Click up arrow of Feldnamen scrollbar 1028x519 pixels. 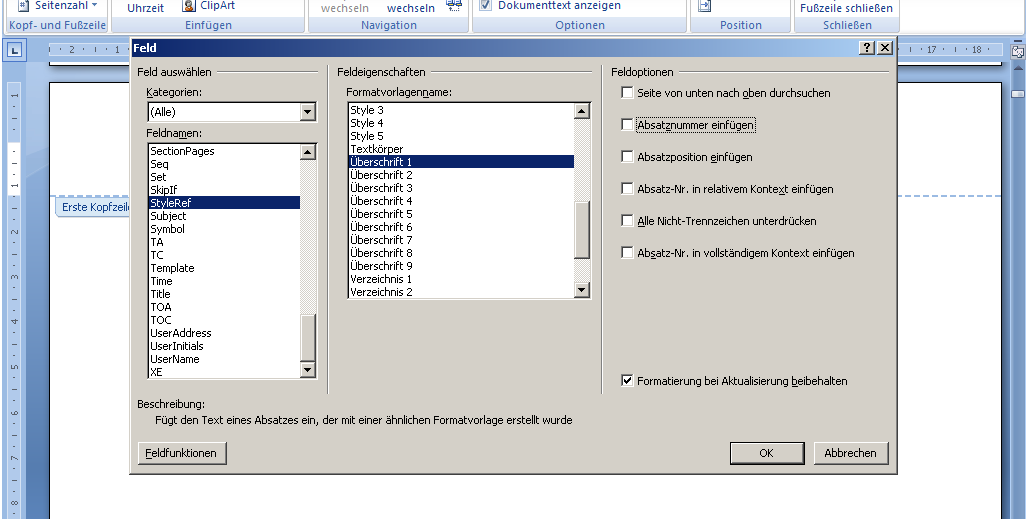tap(308, 152)
